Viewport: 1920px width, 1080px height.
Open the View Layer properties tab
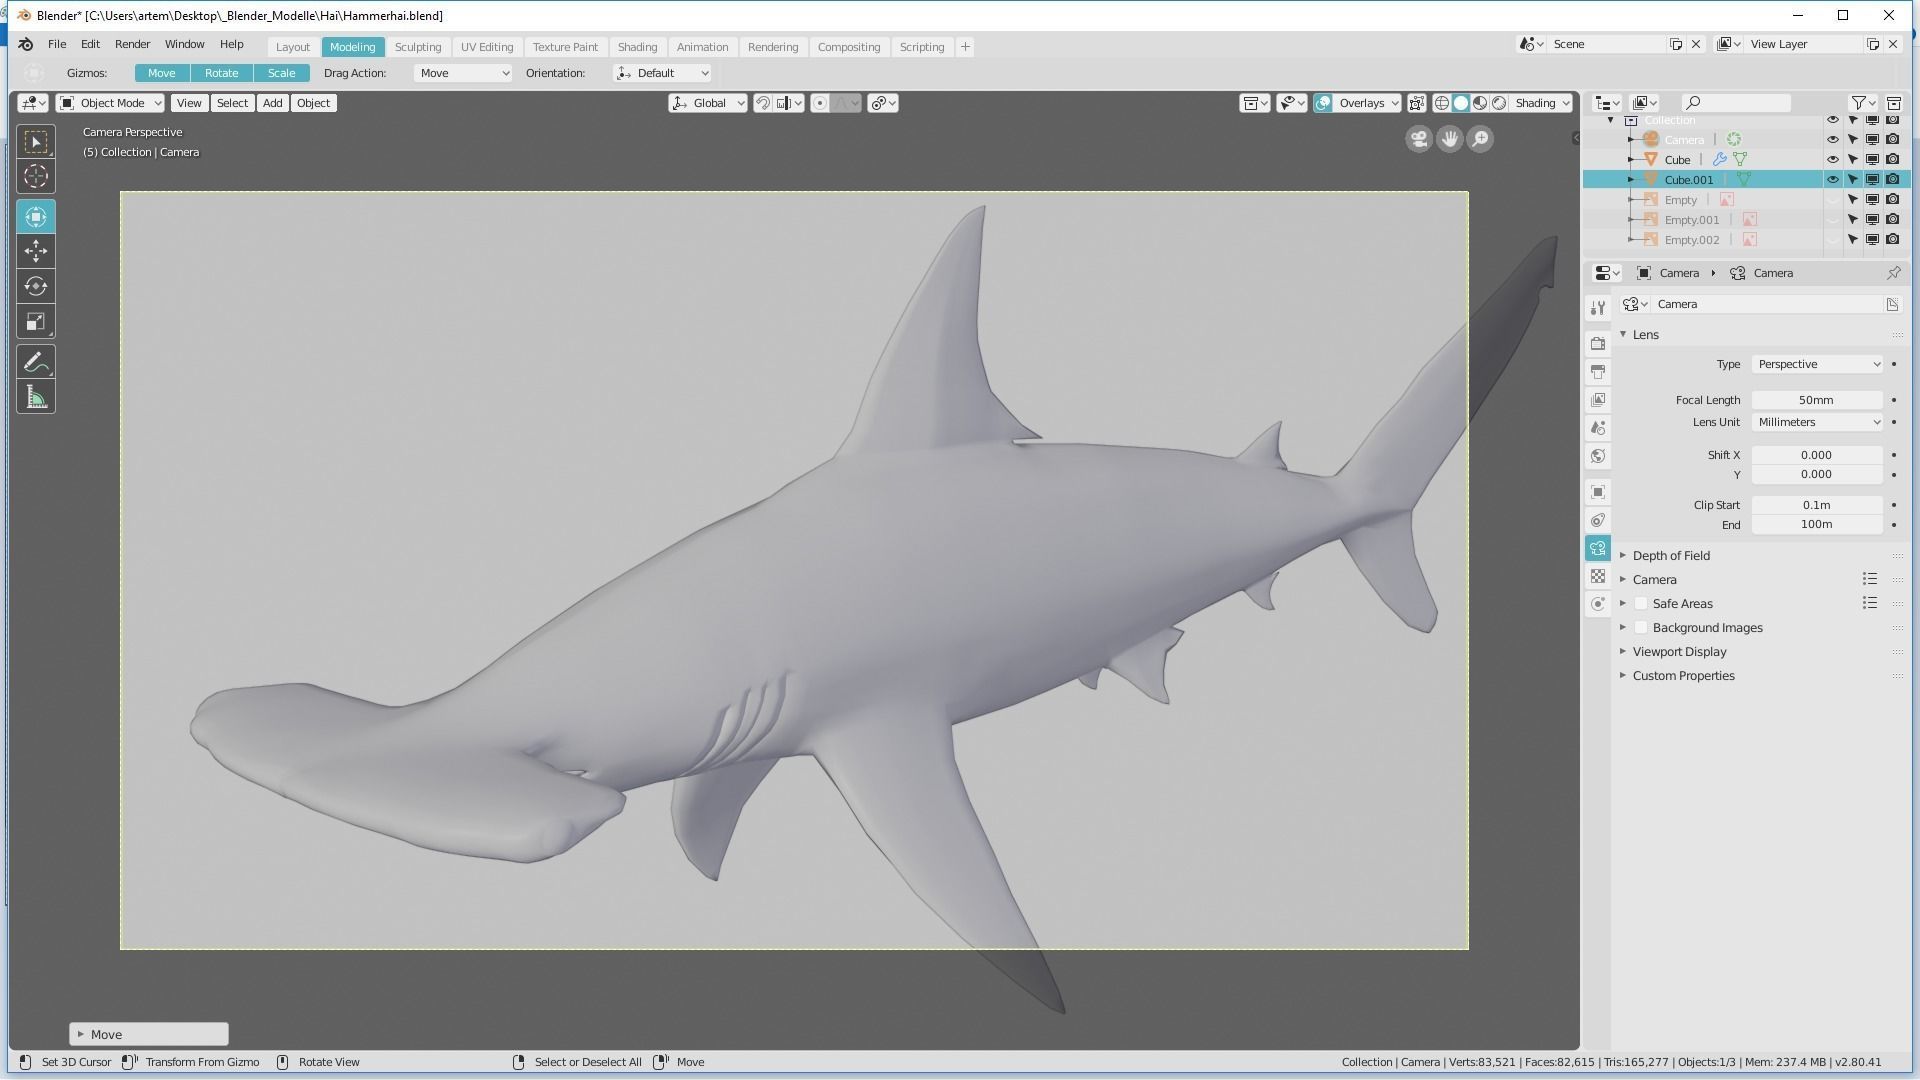1598,400
